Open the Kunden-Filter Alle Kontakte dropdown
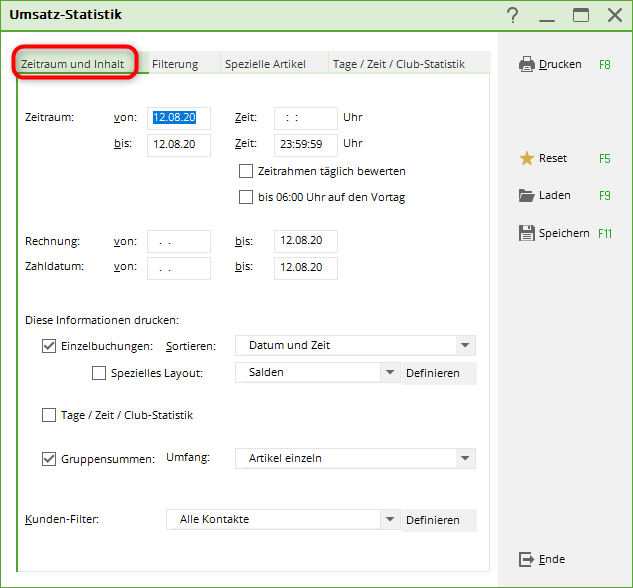The image size is (633, 588). pyautogui.click(x=390, y=520)
